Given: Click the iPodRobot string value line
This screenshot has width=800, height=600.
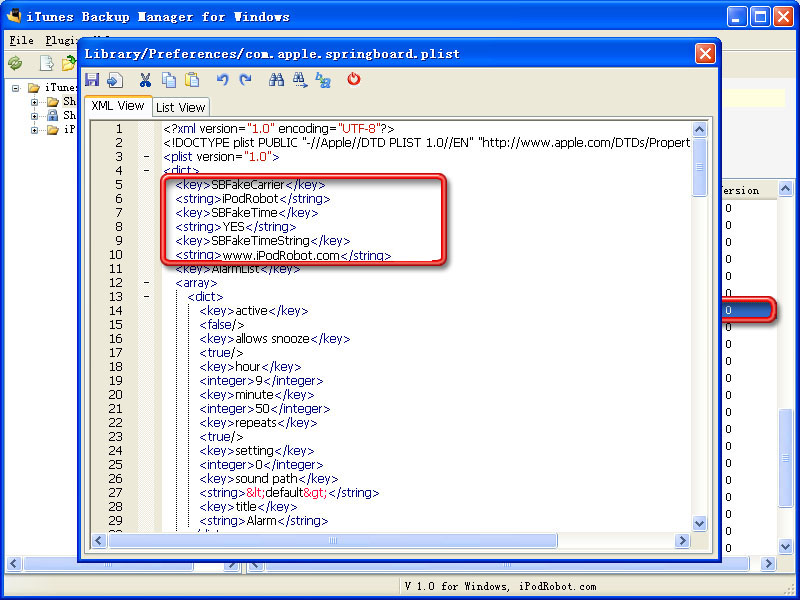Looking at the screenshot, I should pyautogui.click(x=253, y=199).
